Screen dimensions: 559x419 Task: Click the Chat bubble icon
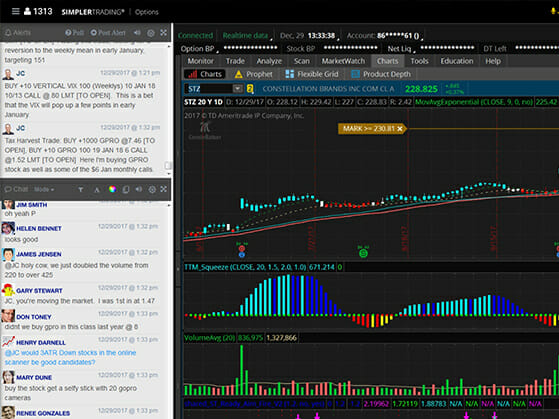(x=8, y=189)
